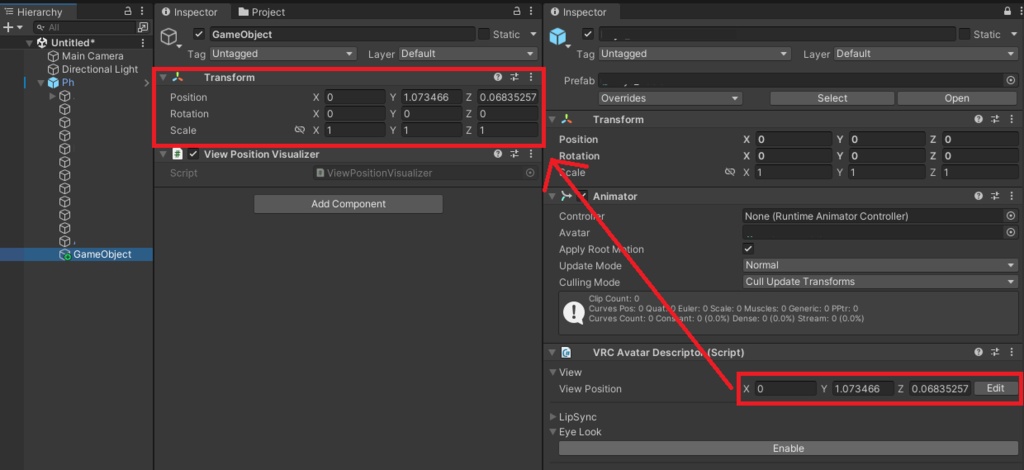This screenshot has width=1024, height=470.
Task: Click the prefab Open button
Action: click(957, 98)
